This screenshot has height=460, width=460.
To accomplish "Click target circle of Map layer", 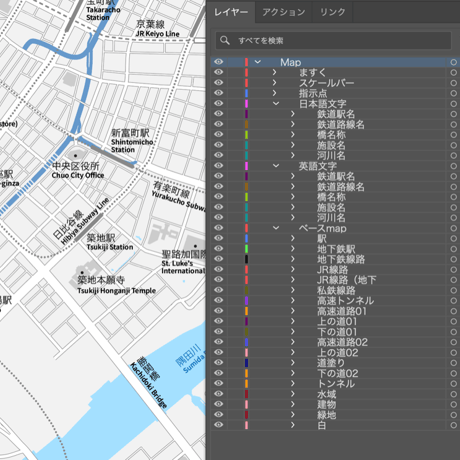I will [453, 62].
